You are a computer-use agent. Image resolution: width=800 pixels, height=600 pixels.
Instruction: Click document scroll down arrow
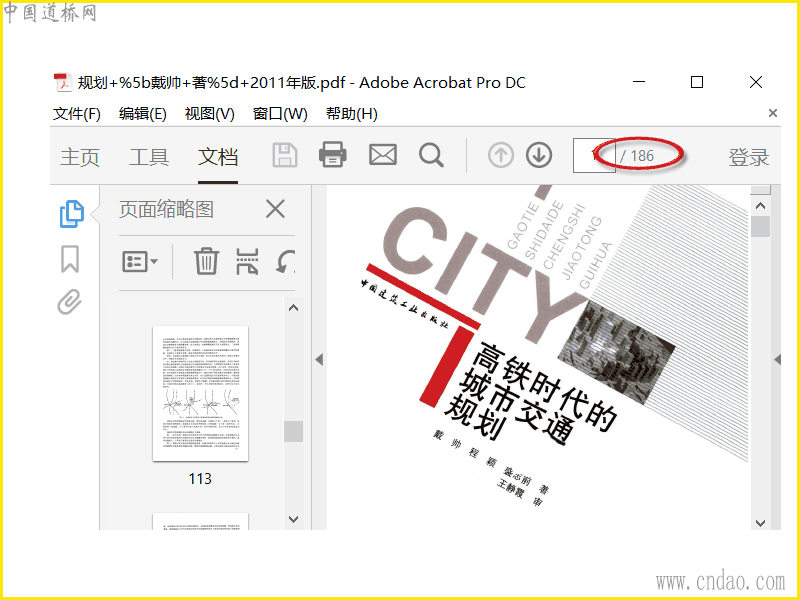pyautogui.click(x=760, y=523)
